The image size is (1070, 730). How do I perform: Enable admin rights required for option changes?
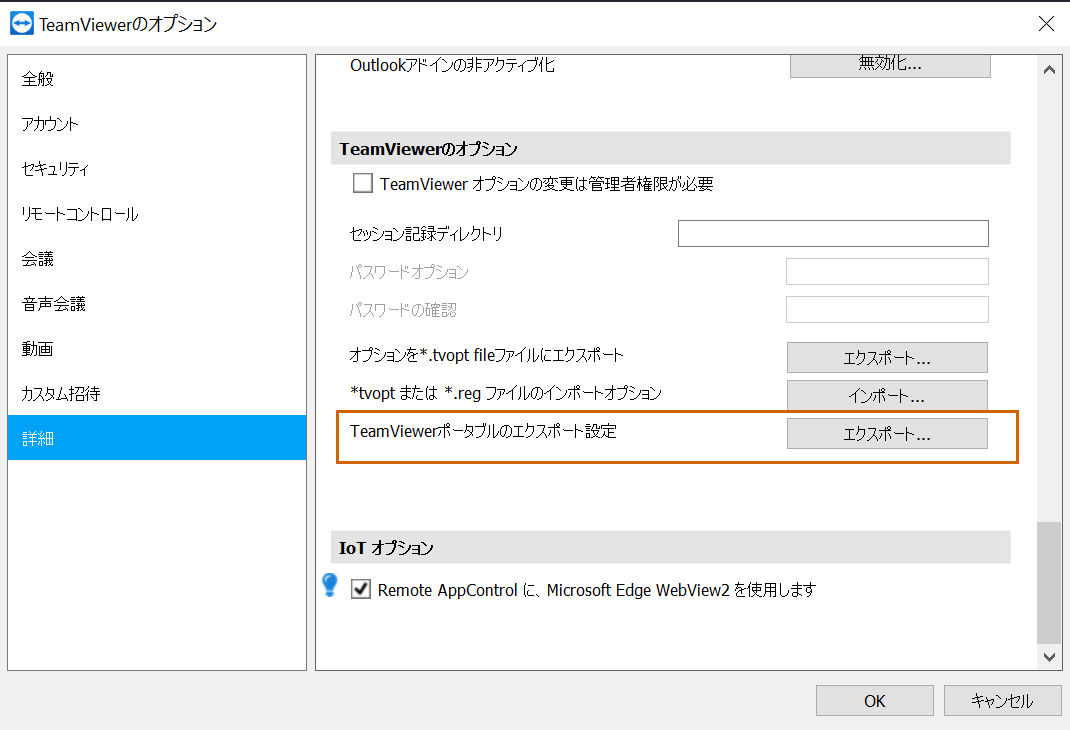(362, 183)
